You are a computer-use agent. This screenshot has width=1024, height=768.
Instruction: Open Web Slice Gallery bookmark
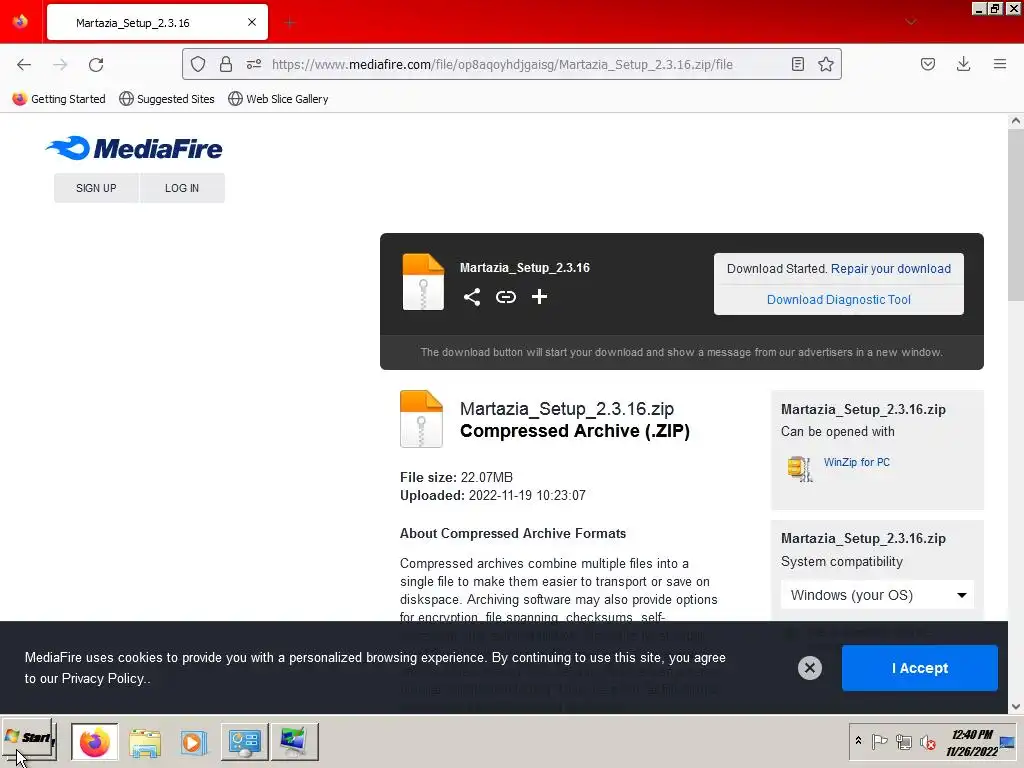coord(278,99)
